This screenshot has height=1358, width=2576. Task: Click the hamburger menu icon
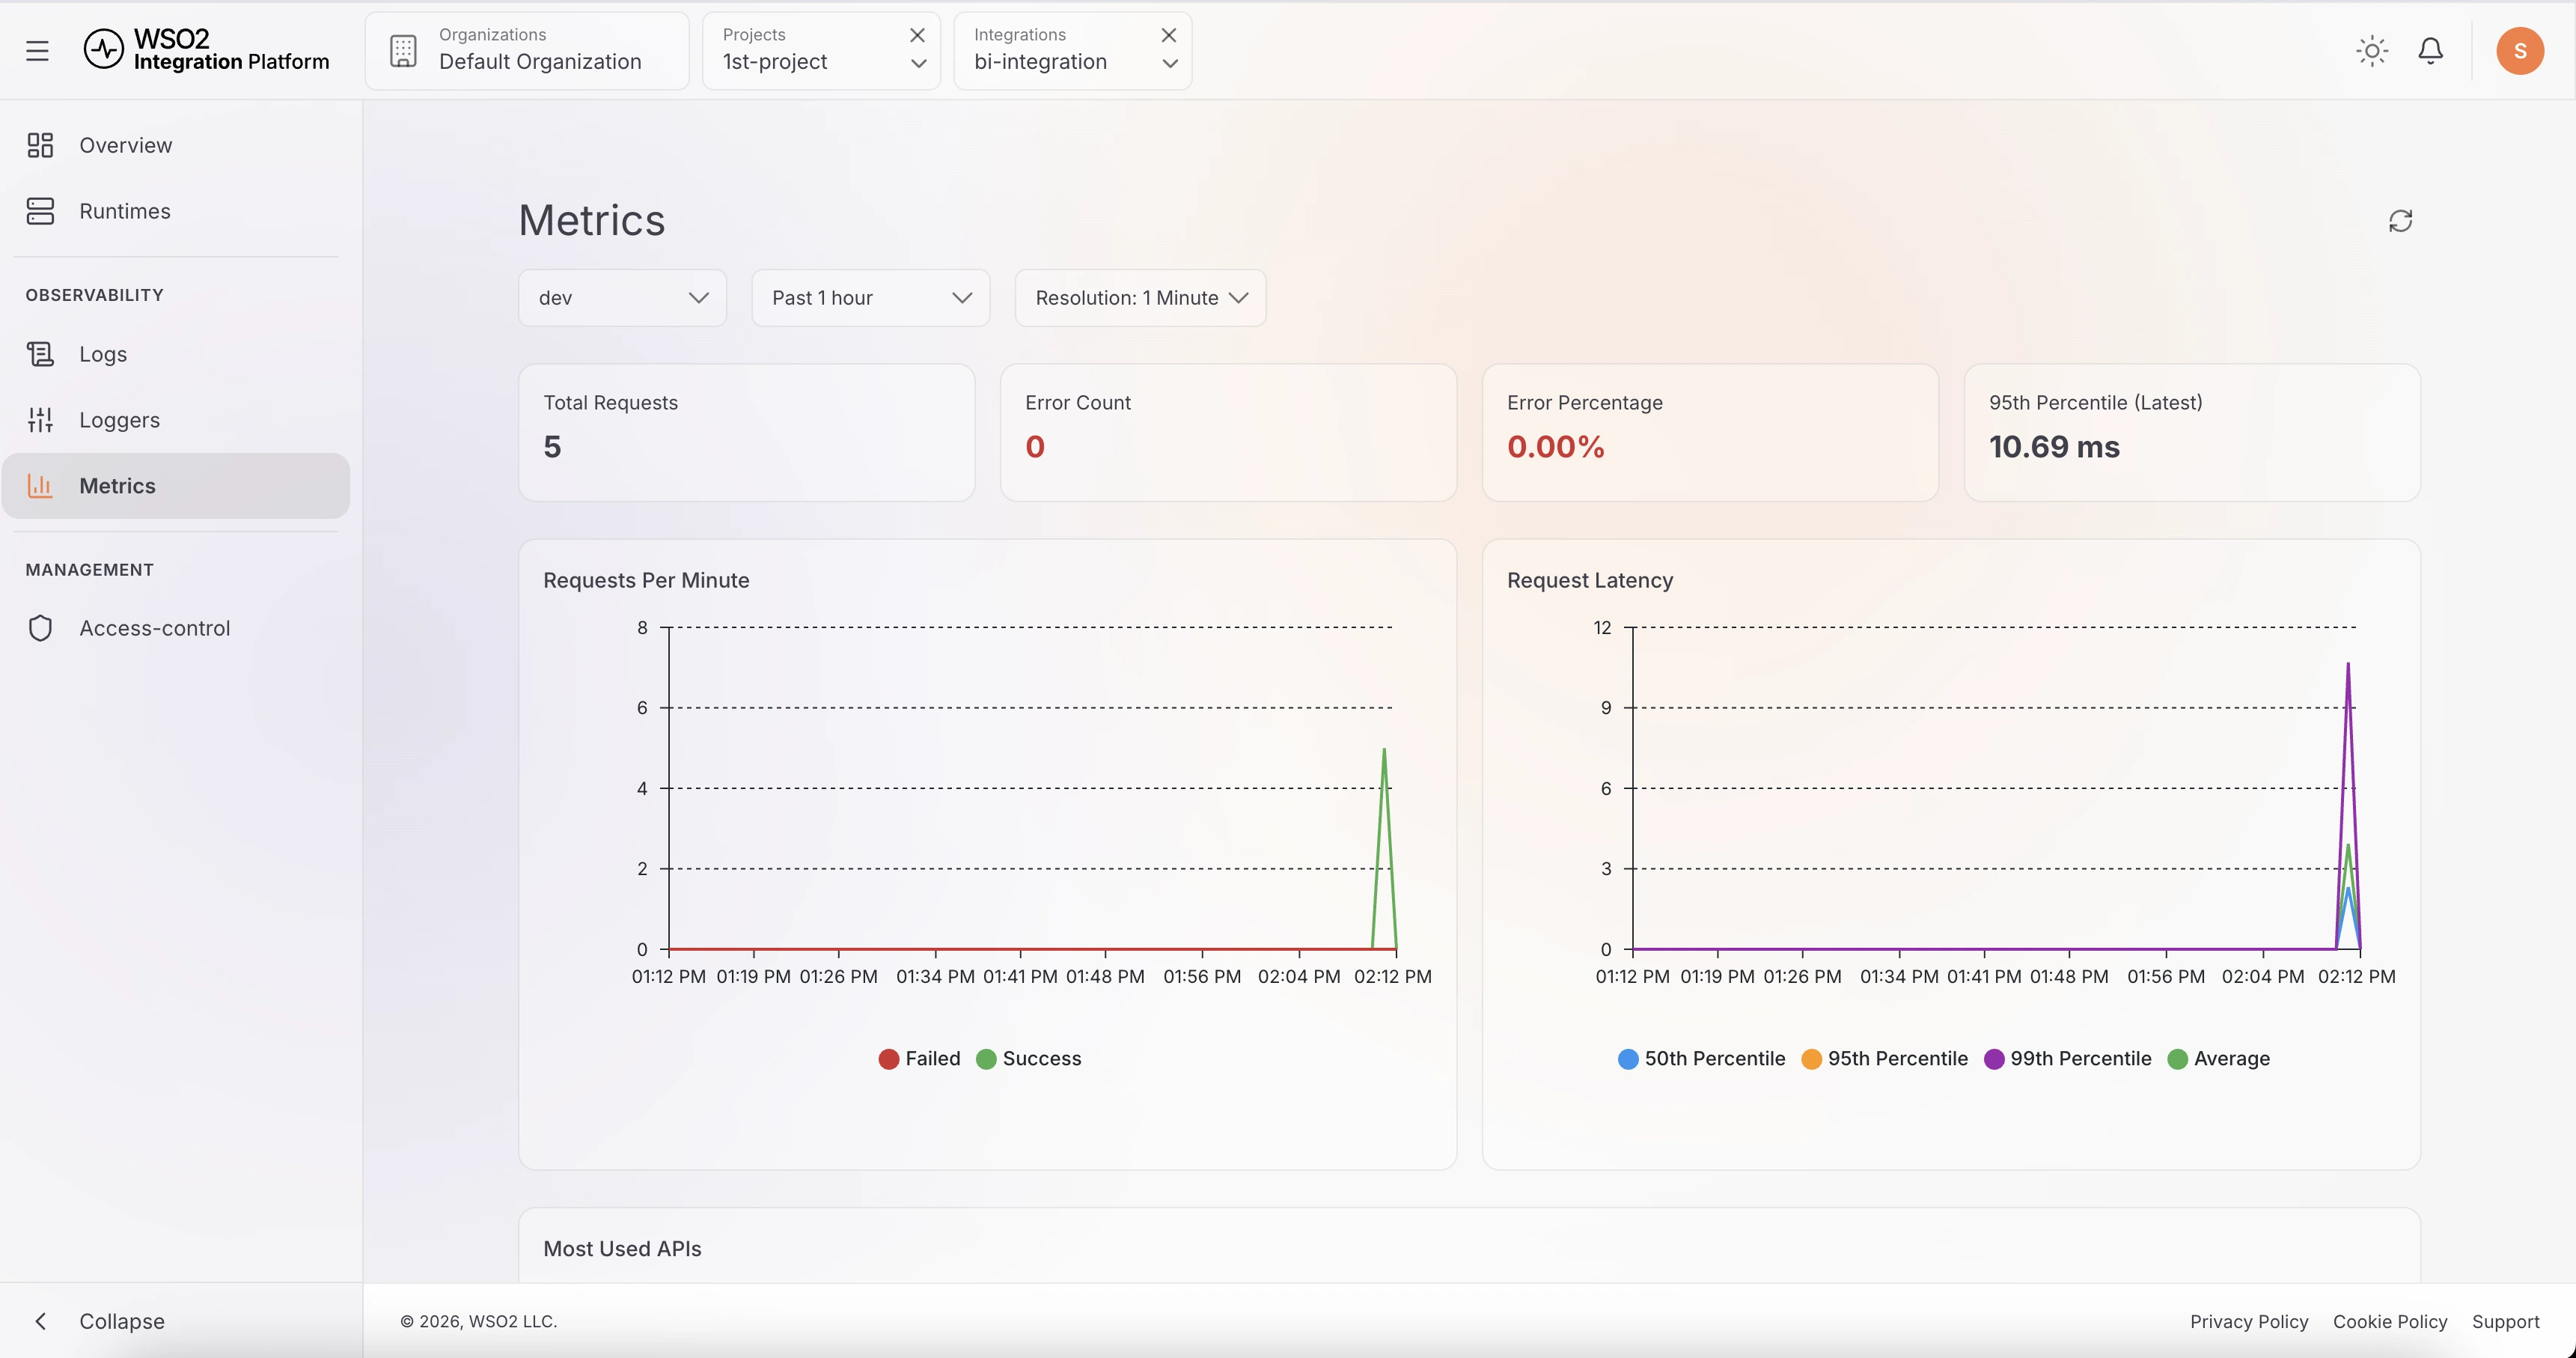pos(37,51)
